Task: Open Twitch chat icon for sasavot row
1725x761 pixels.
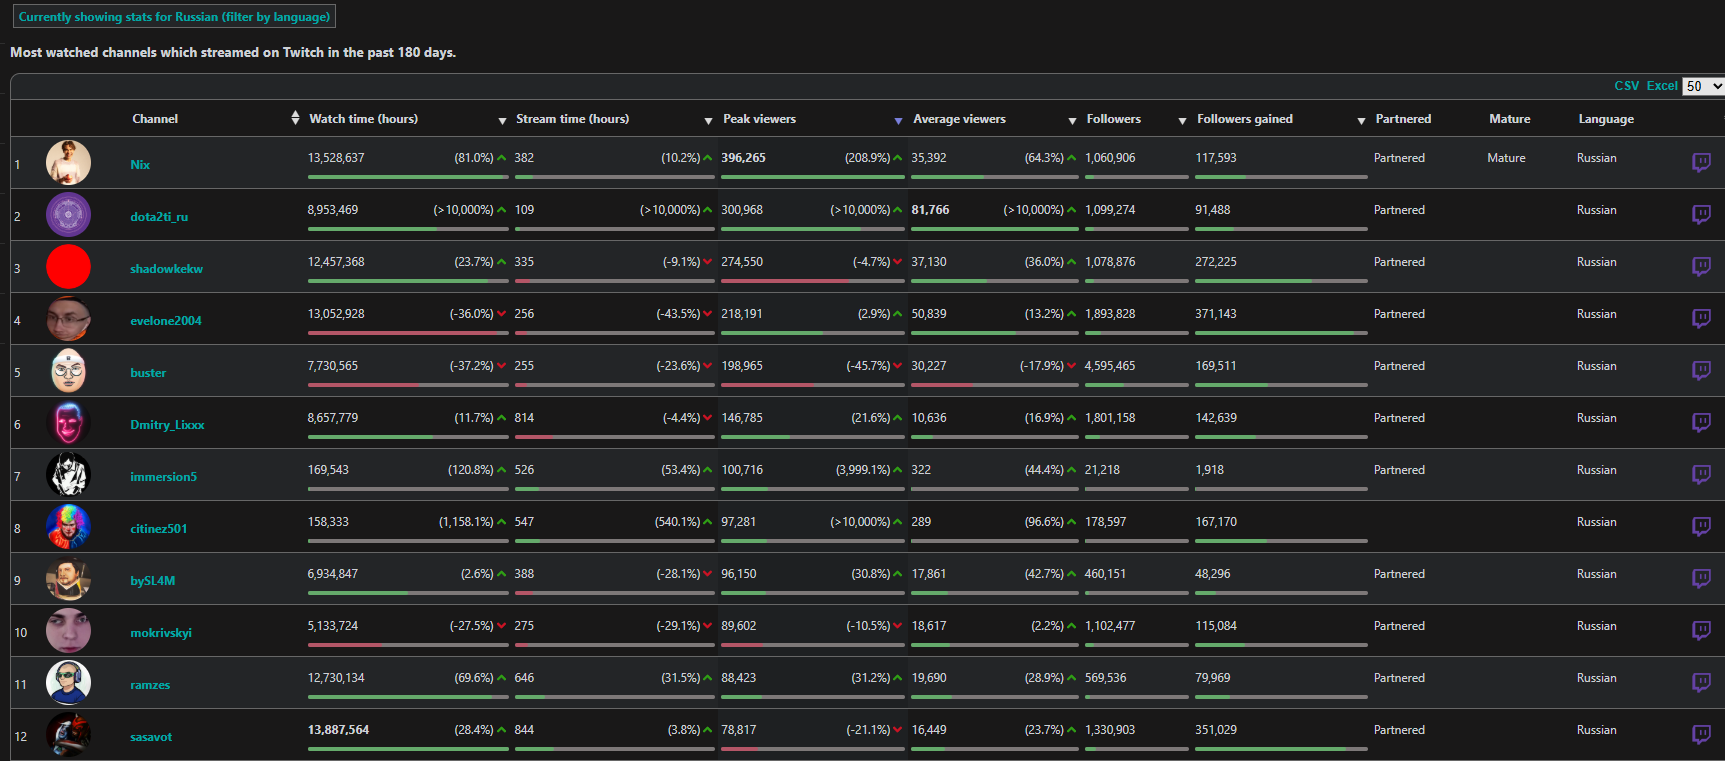Action: 1701,734
